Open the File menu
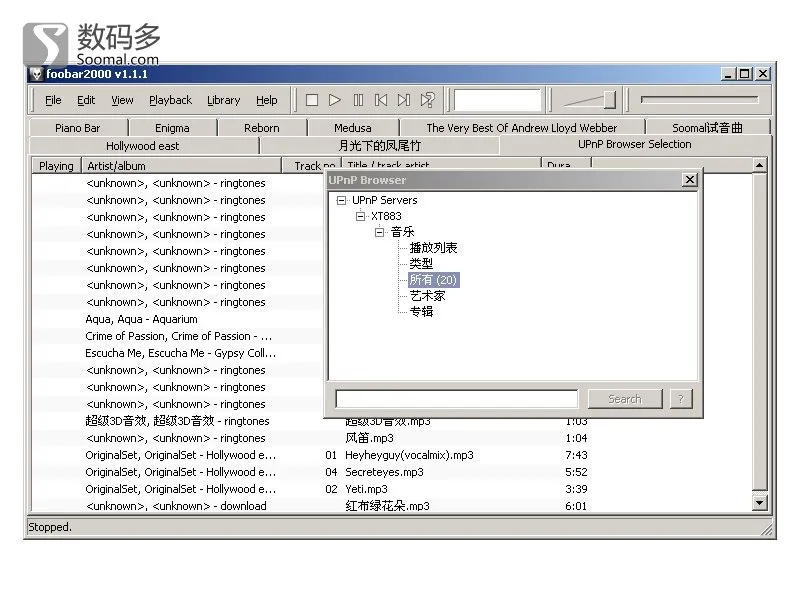 click(53, 100)
